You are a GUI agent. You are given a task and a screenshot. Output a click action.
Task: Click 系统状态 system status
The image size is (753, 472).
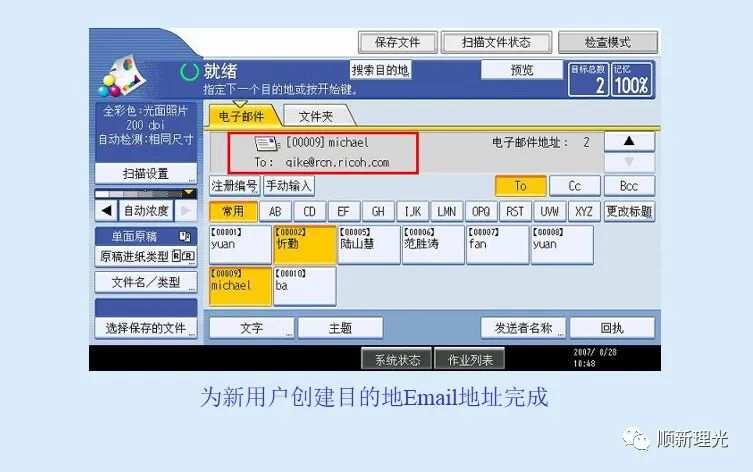397,360
